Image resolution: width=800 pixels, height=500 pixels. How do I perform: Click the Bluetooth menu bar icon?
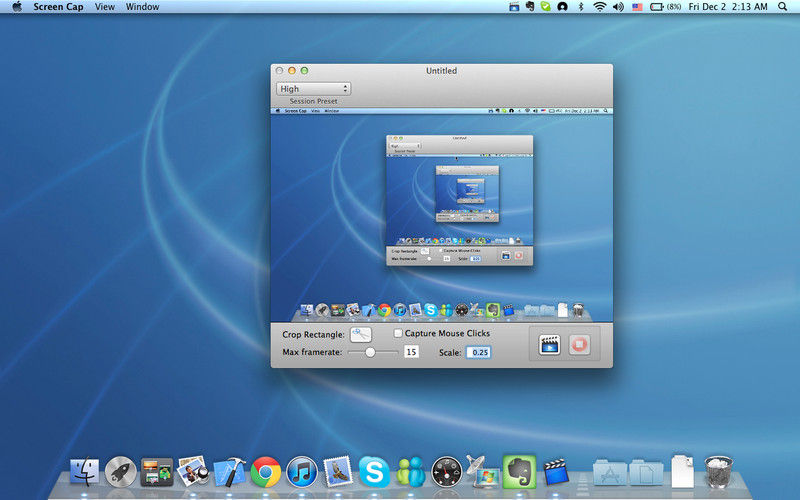pos(581,7)
